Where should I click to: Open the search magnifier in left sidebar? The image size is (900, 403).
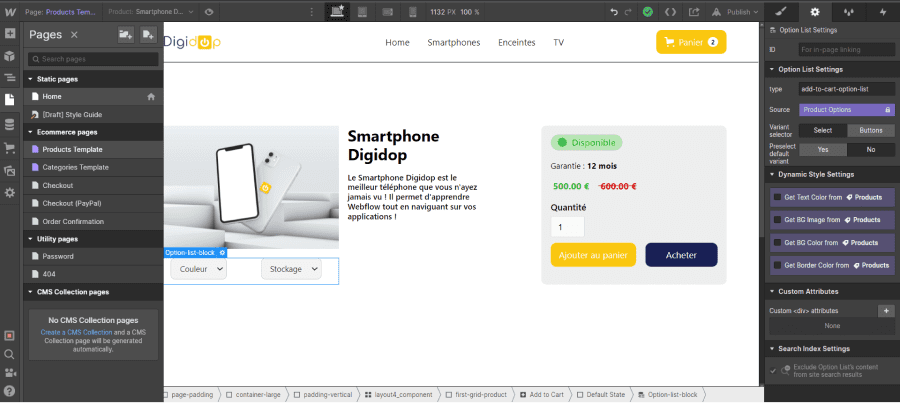click(x=9, y=354)
